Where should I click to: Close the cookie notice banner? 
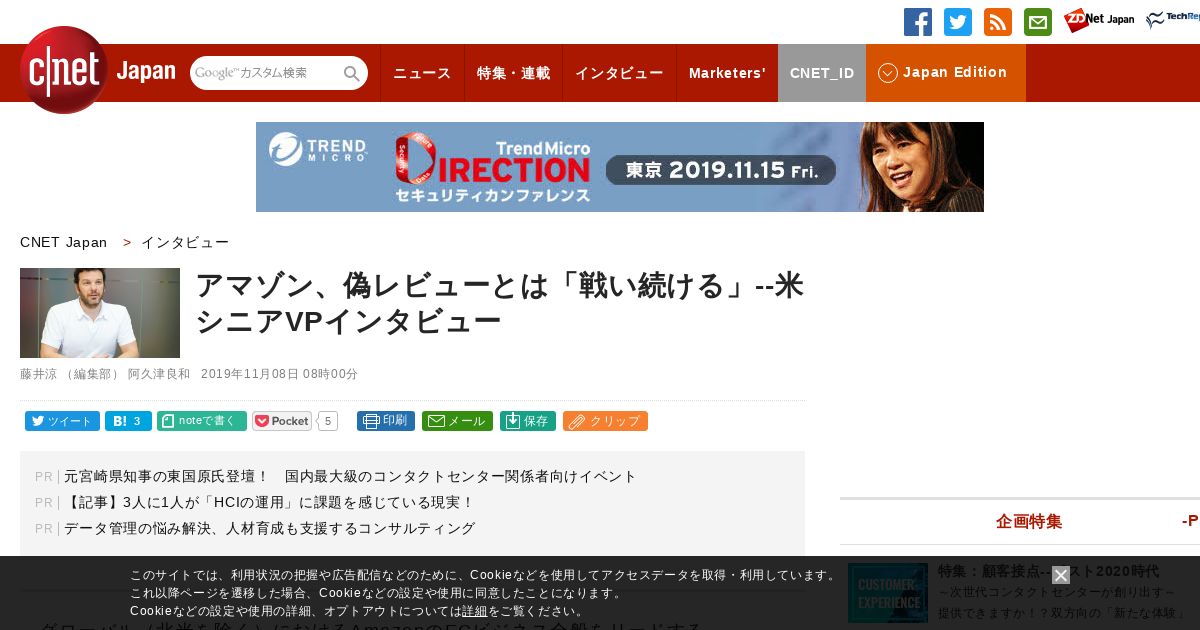point(1061,575)
